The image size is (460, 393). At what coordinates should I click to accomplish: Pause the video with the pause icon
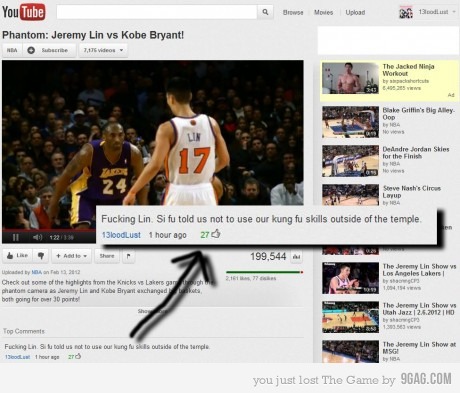coord(15,237)
